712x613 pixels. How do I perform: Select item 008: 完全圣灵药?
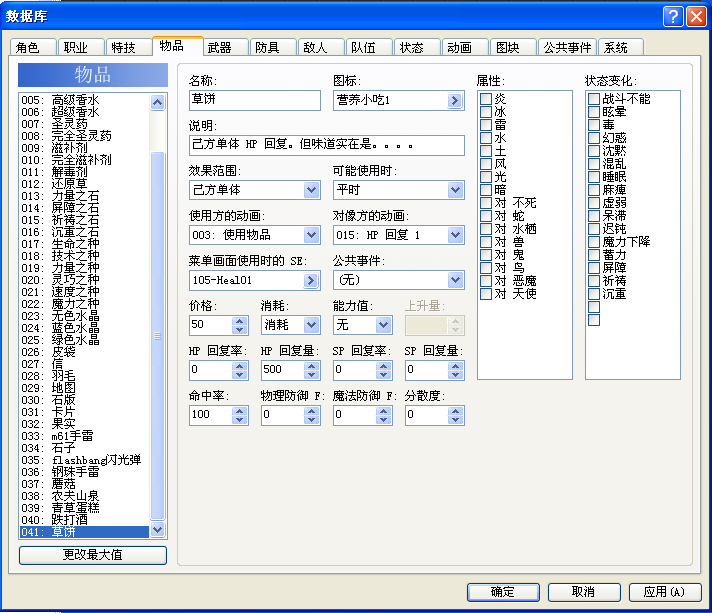84,136
